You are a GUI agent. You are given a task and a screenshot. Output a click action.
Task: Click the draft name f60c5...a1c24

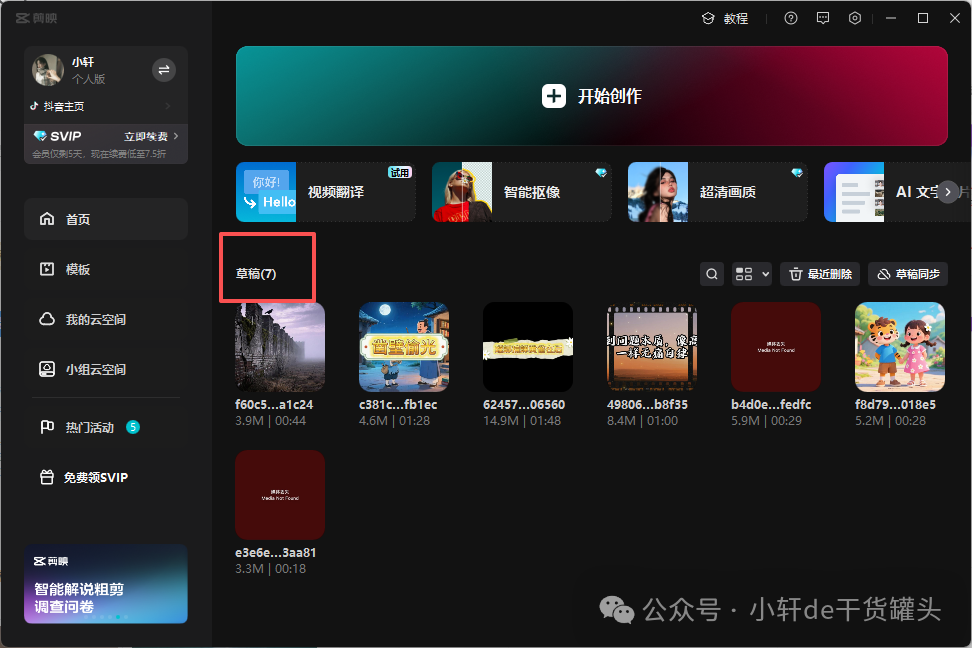pos(274,404)
